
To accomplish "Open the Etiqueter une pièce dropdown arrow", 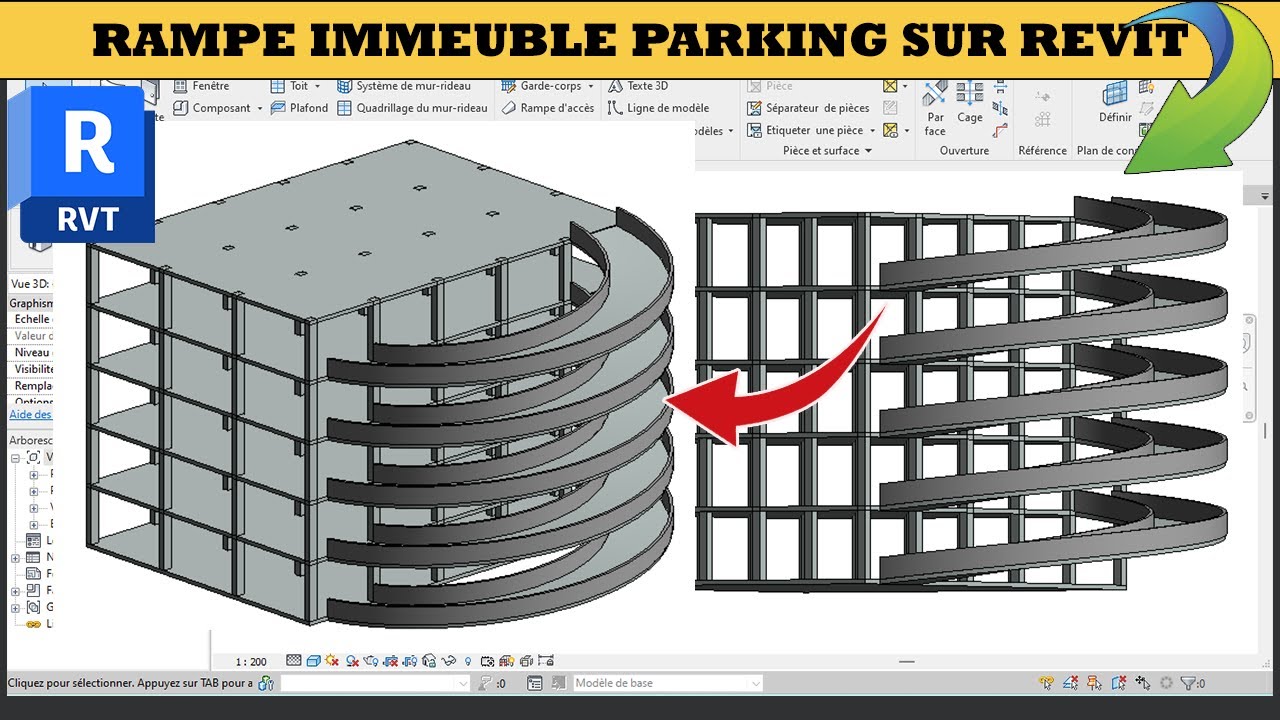I will click(872, 130).
